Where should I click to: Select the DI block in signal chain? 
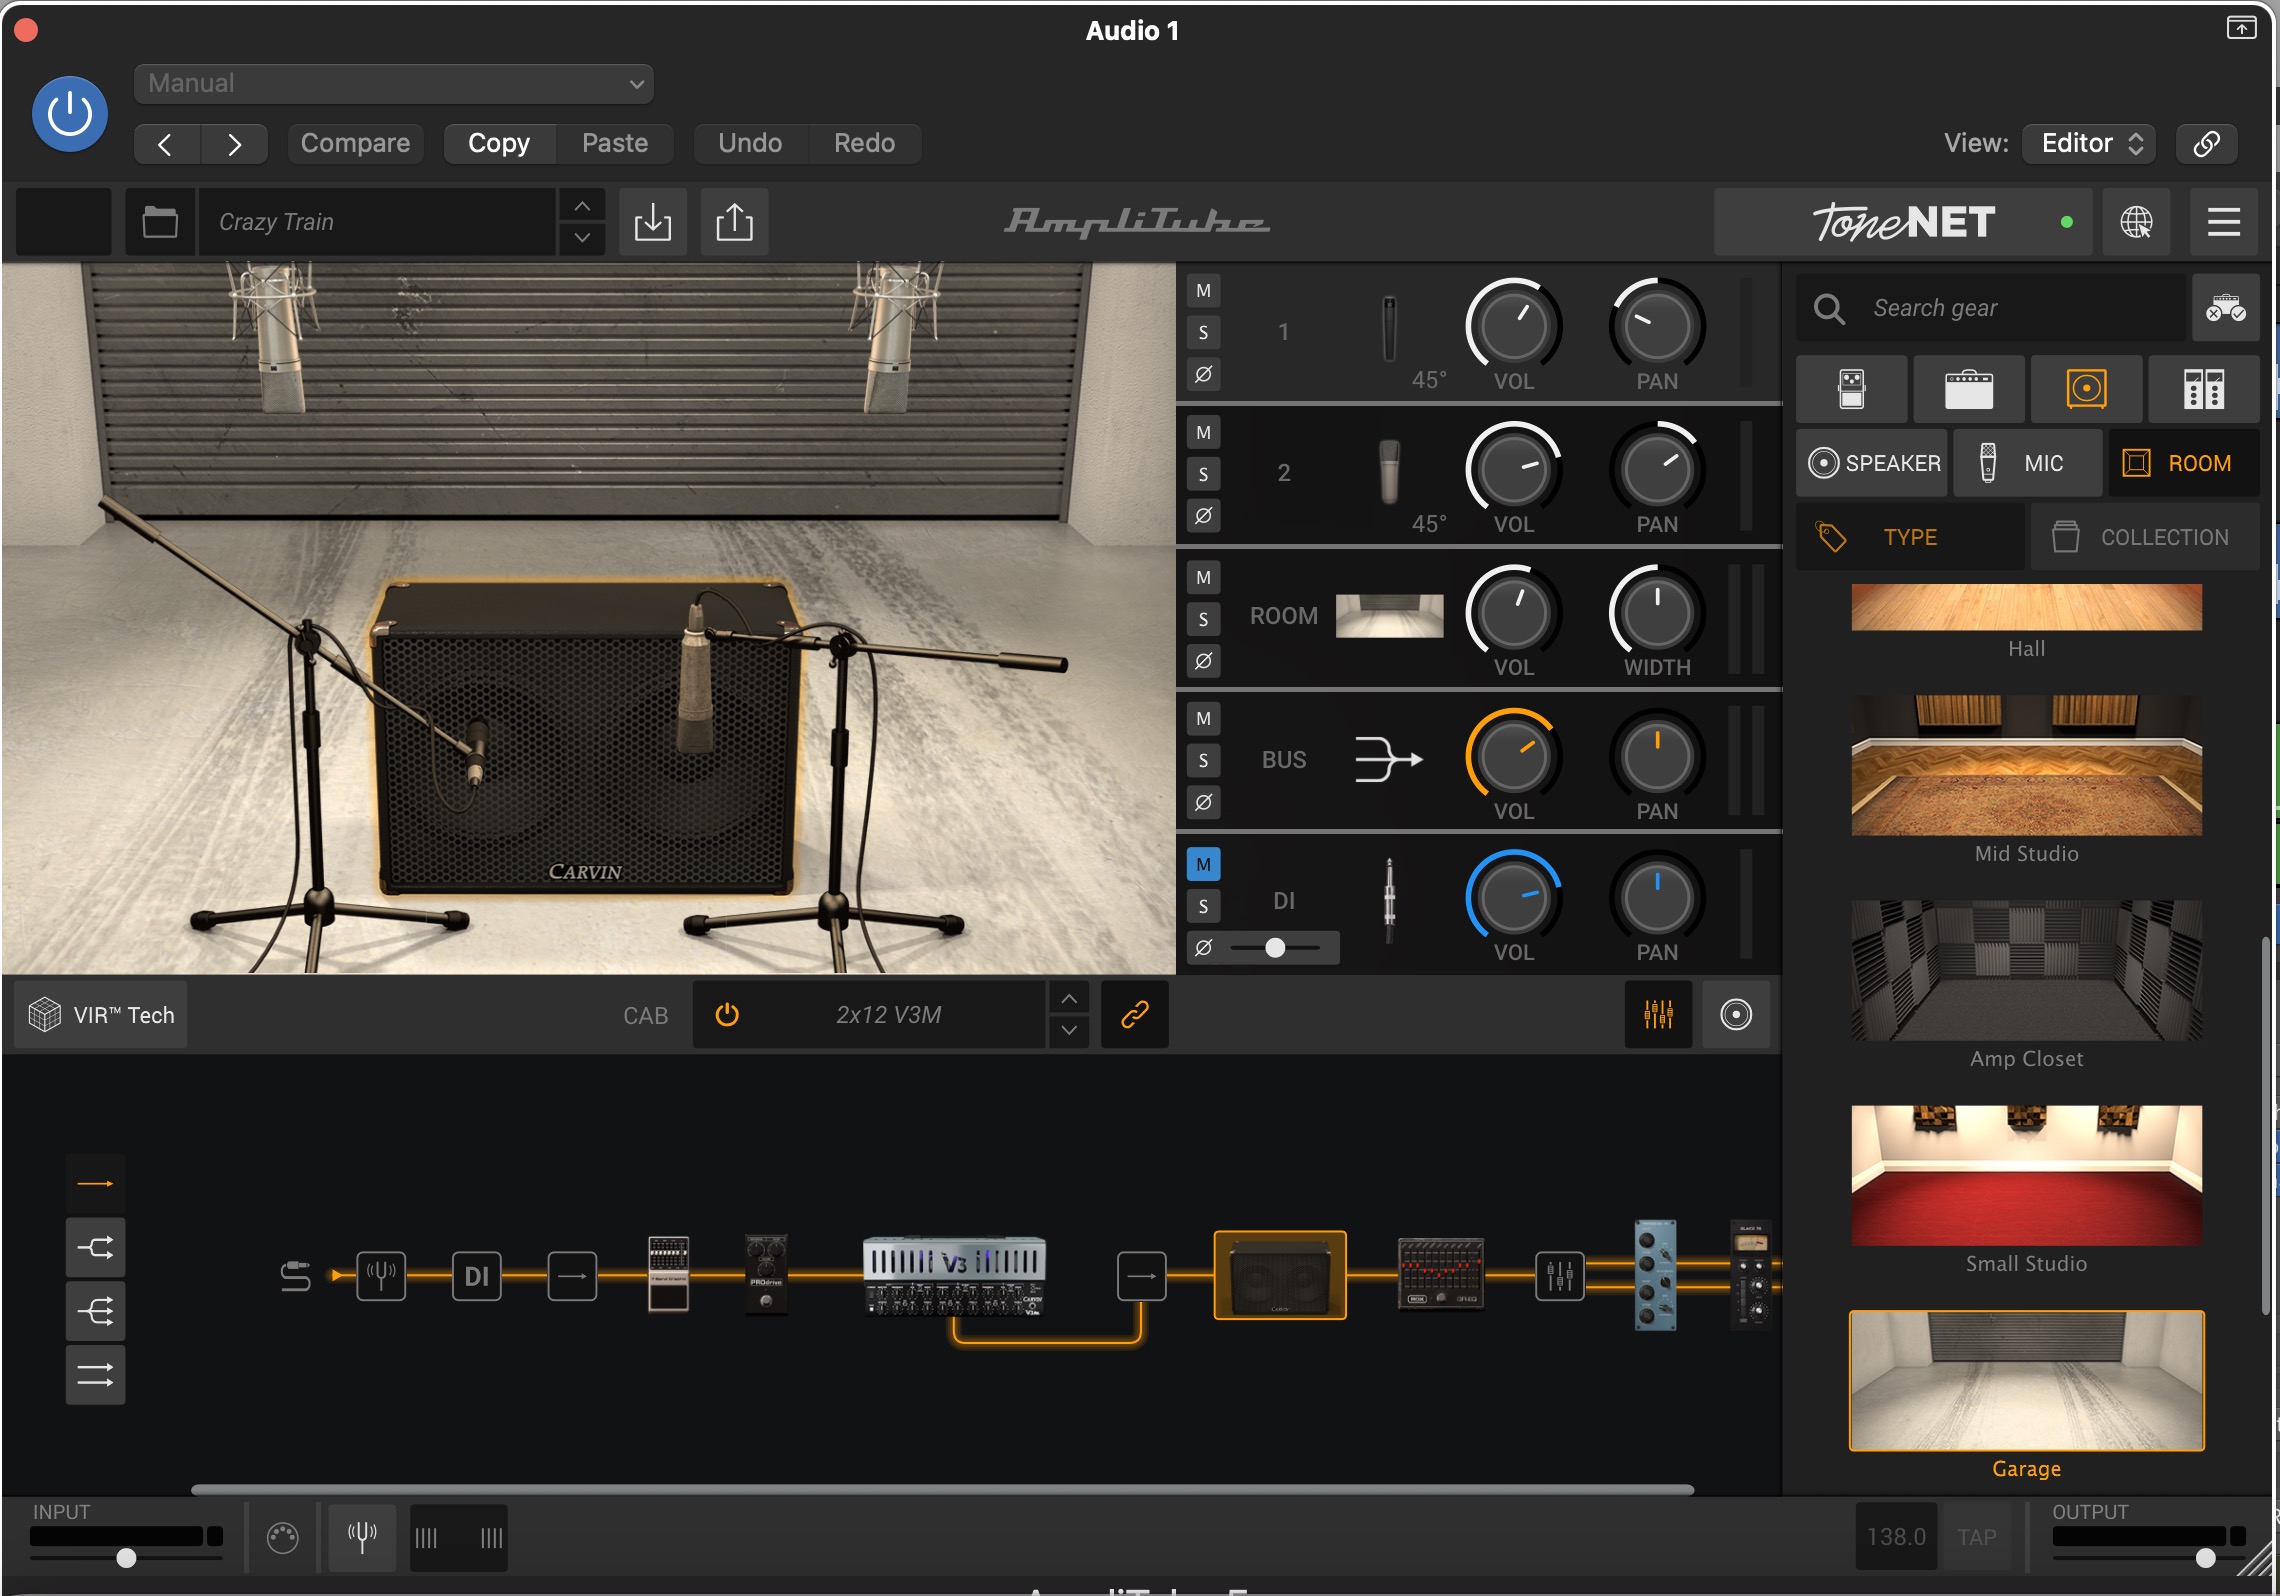pyautogui.click(x=476, y=1276)
